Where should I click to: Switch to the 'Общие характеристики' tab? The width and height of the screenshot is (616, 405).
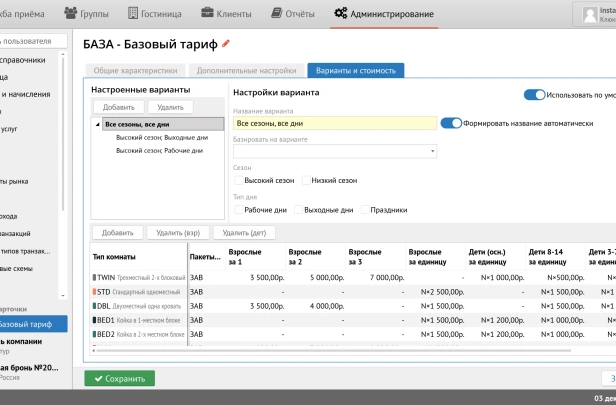coord(135,71)
